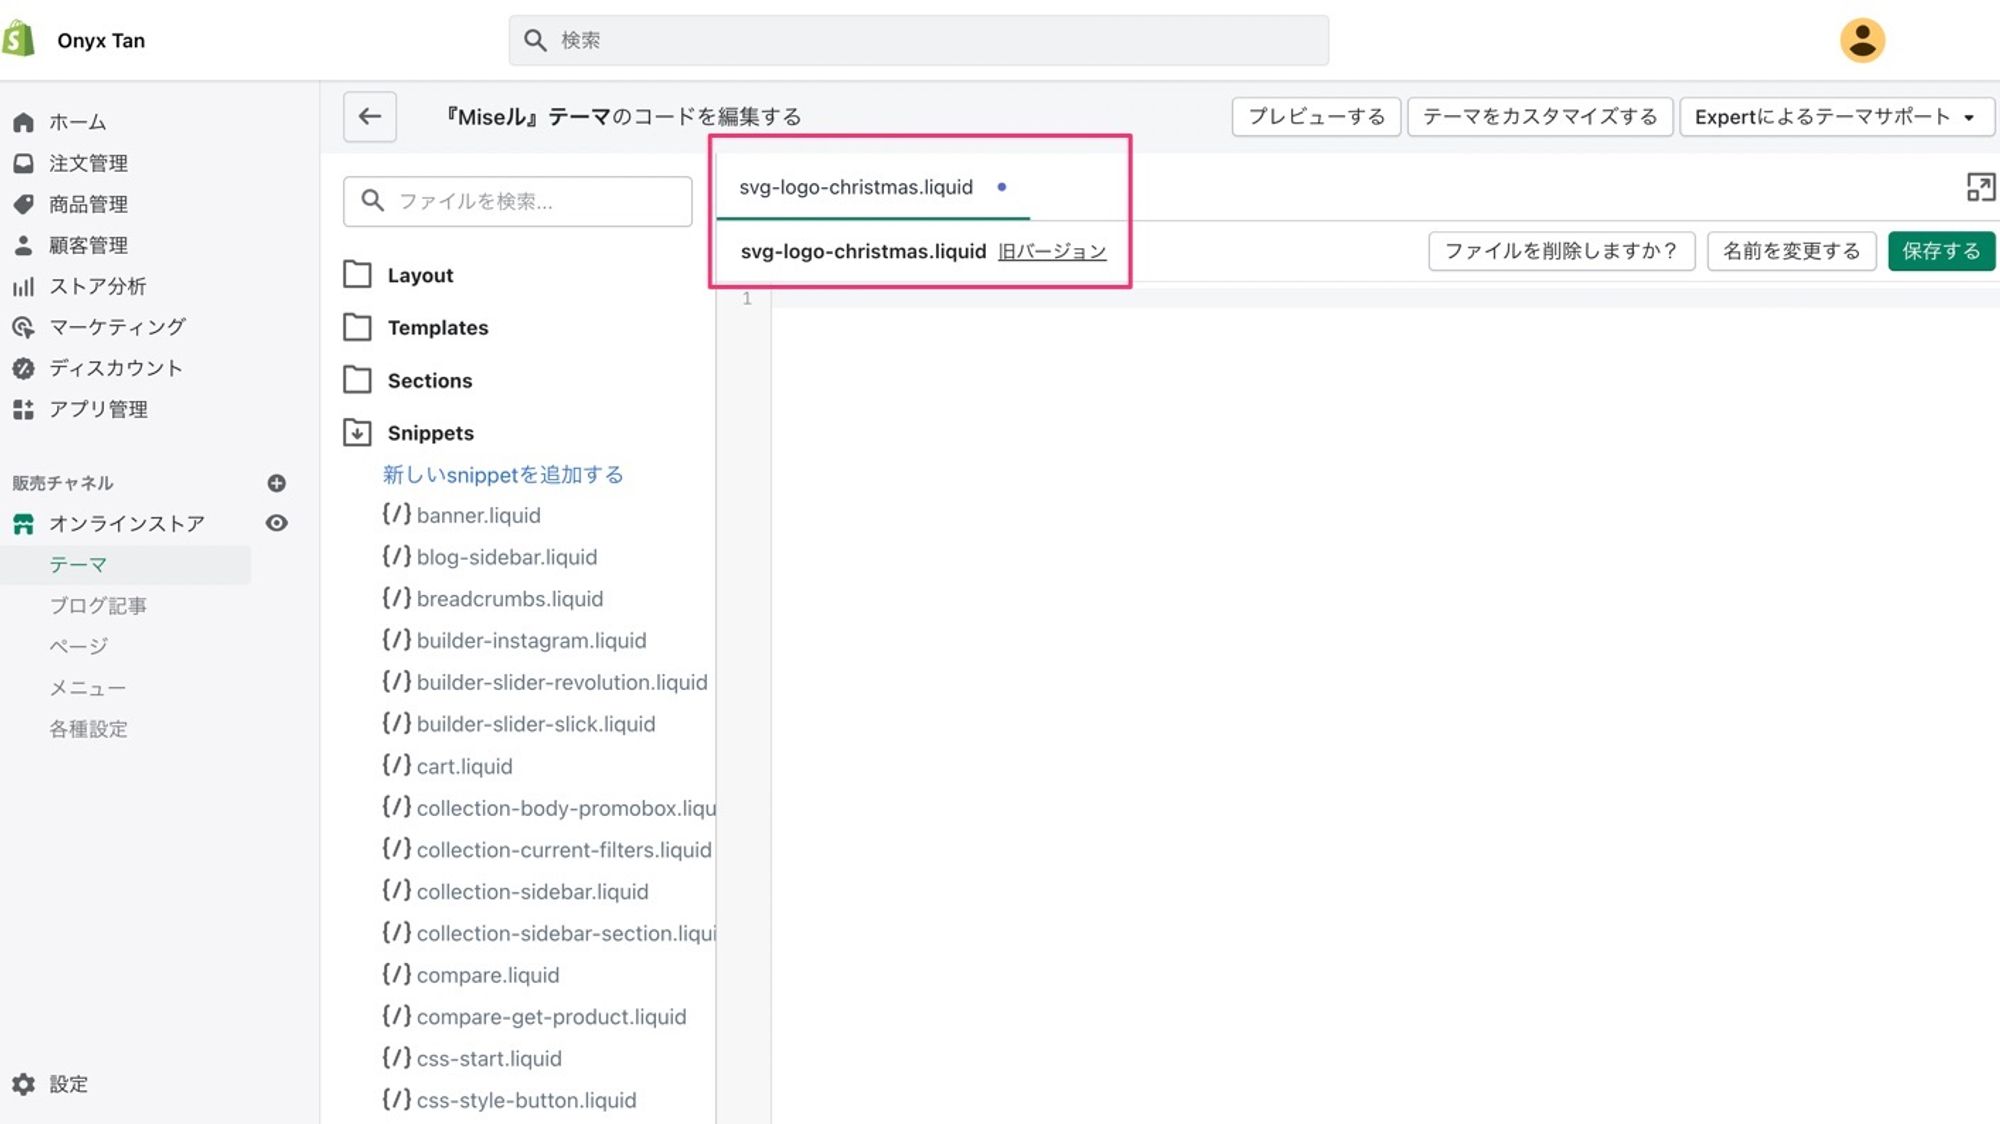
Task: Click the 商品管理 tag icon
Action: (23, 204)
